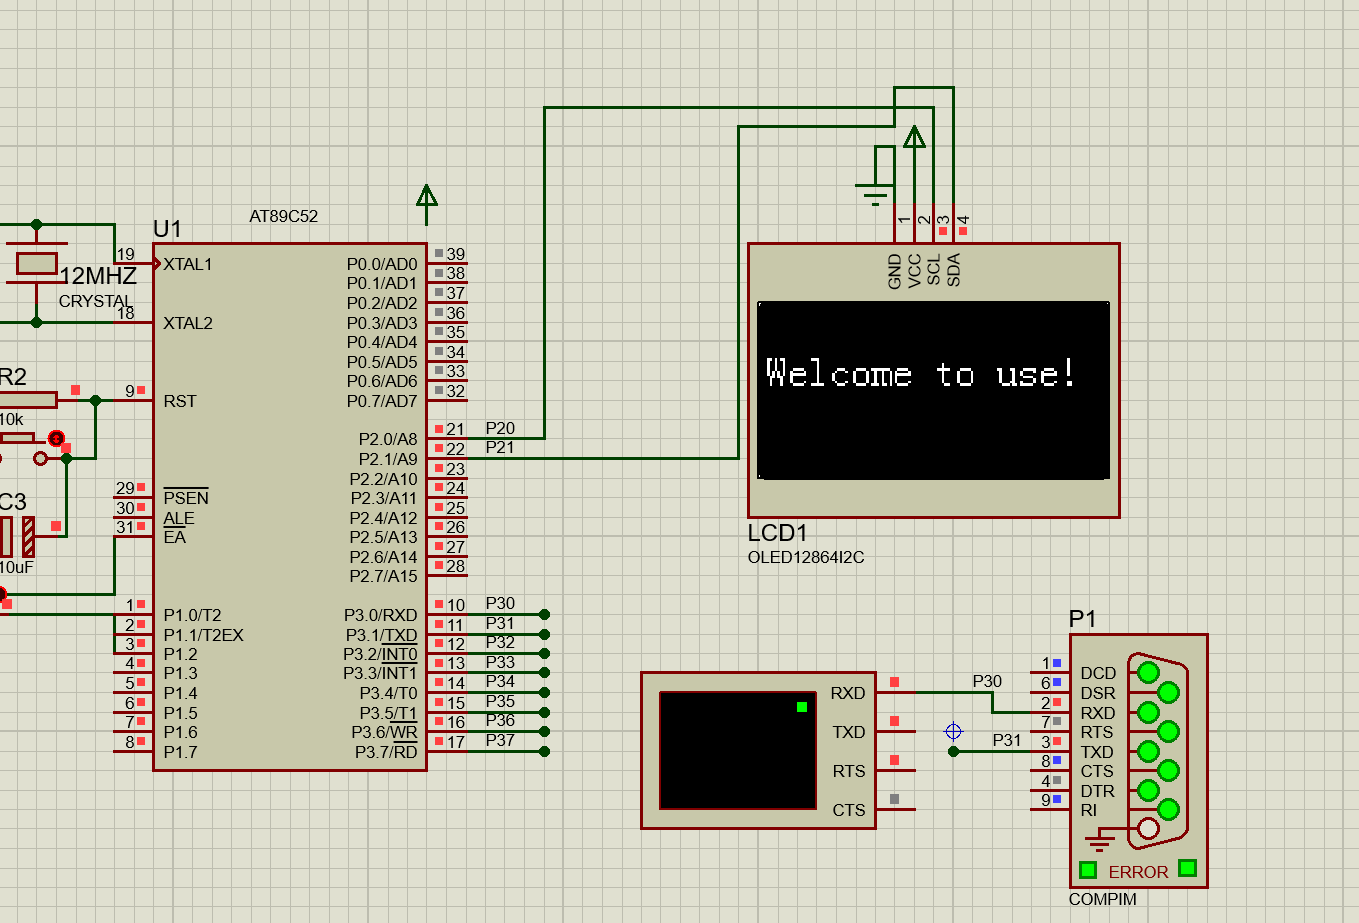The image size is (1359, 923).
Task: Click P2.7/A15 pin label
Action: click(x=383, y=576)
